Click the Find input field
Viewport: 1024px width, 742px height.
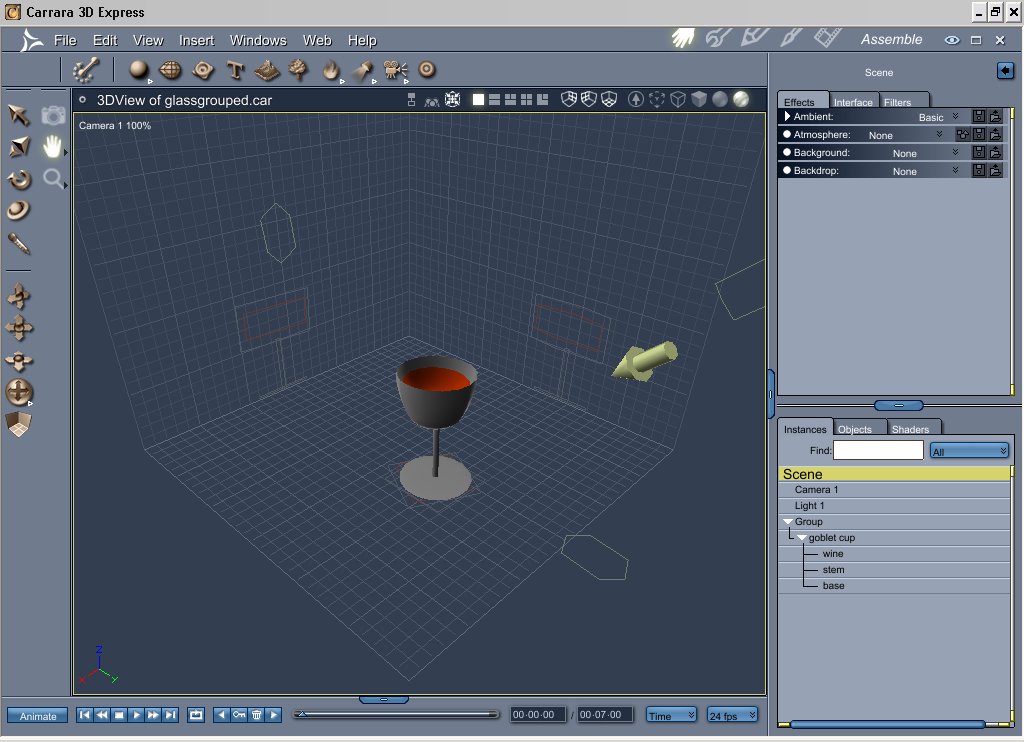pyautogui.click(x=878, y=451)
